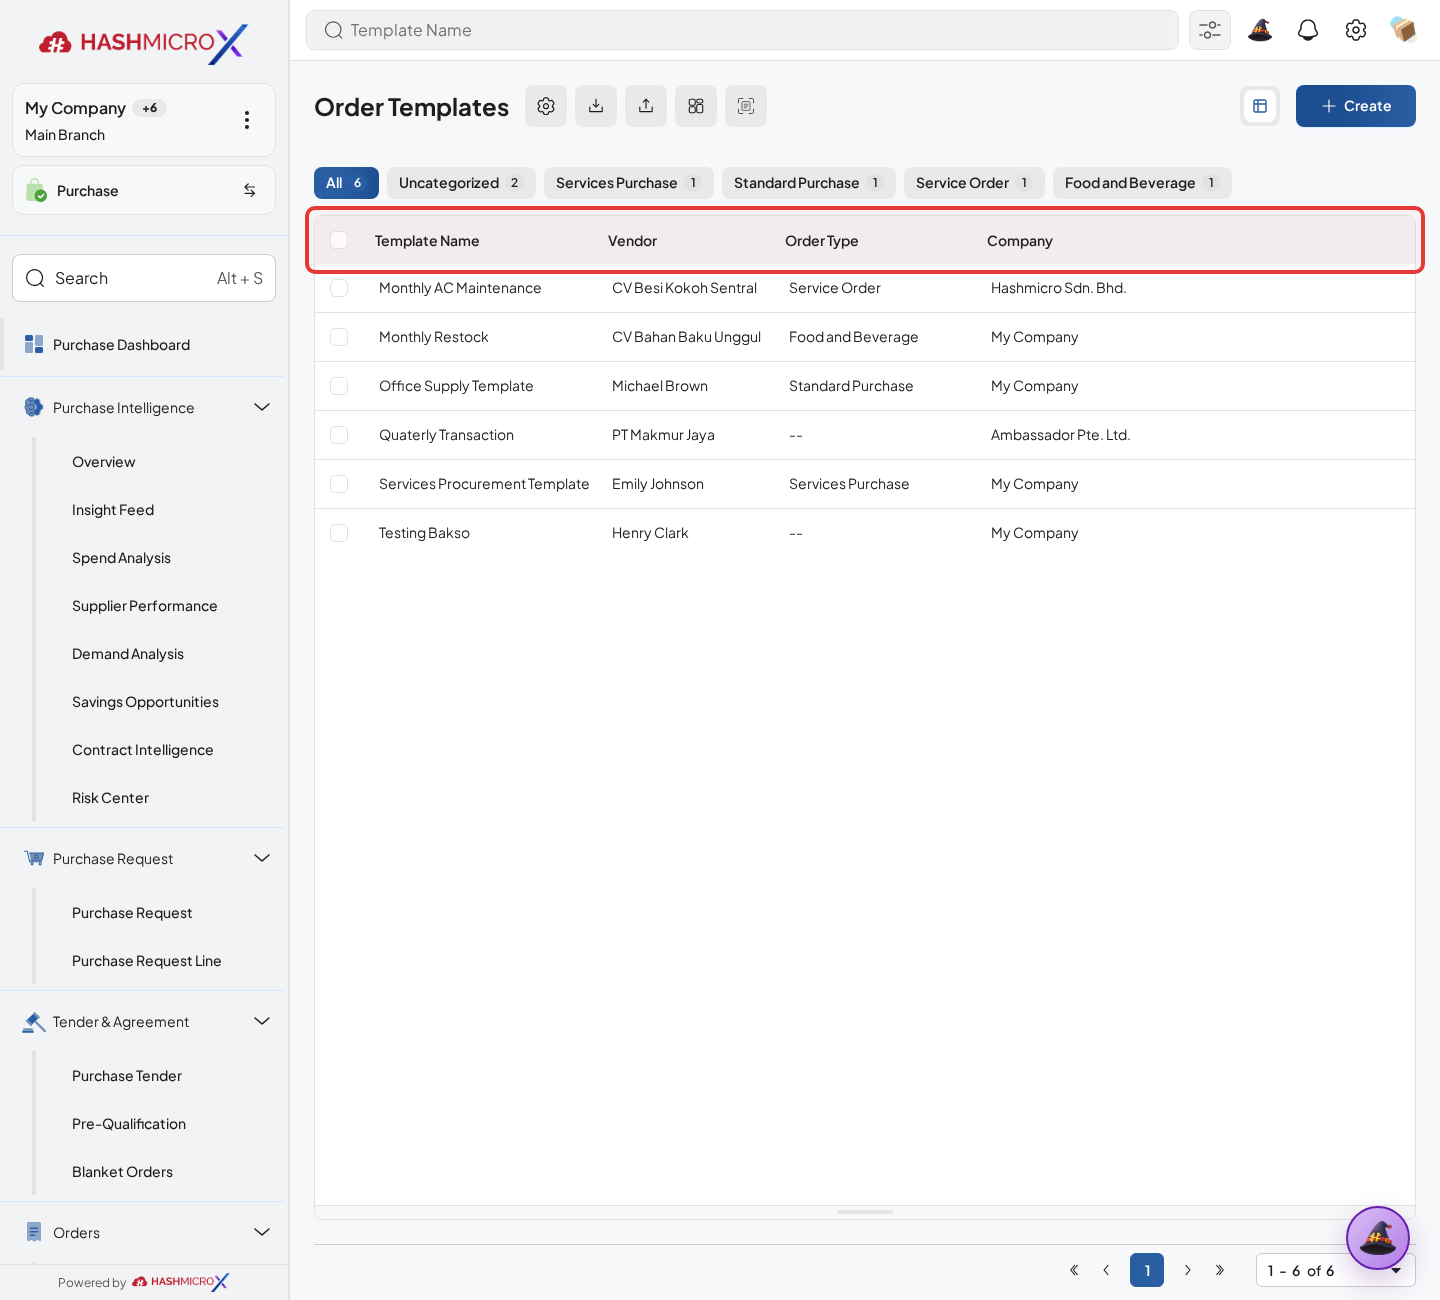Viewport: 1440px width, 1300px height.
Task: Check the Monthly Restock row
Action: pos(339,337)
